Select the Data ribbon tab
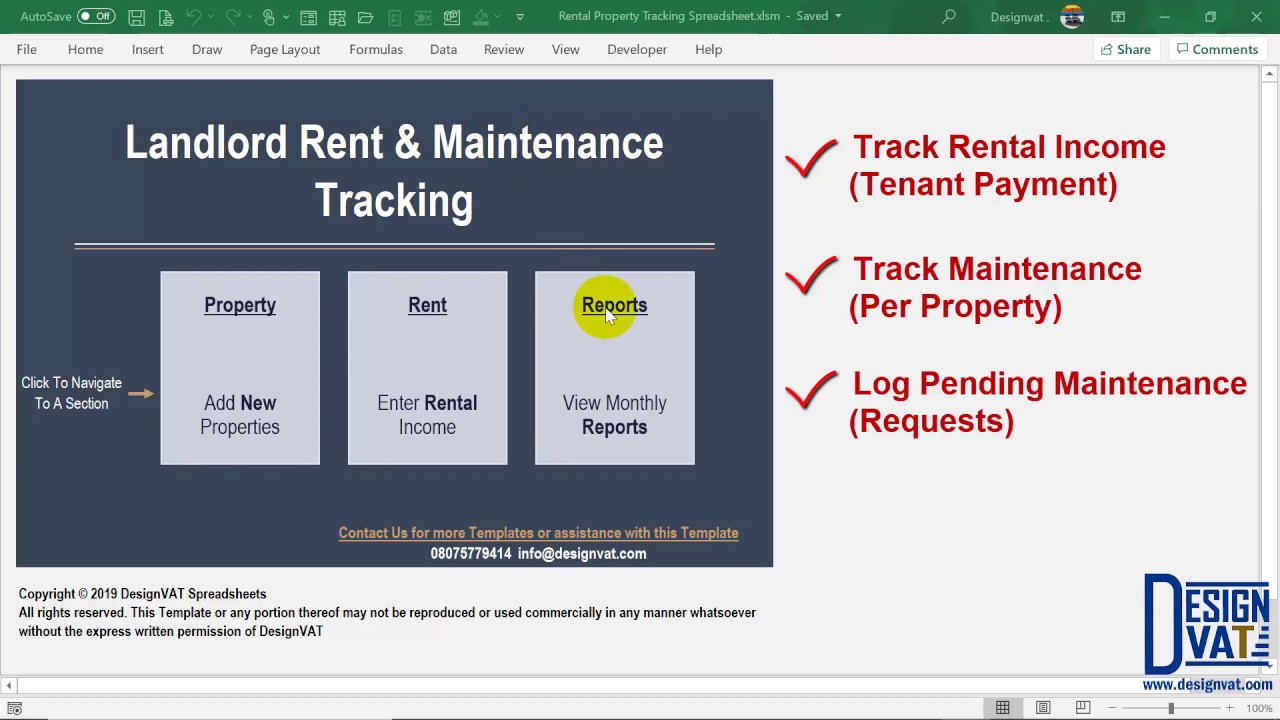 (x=443, y=49)
